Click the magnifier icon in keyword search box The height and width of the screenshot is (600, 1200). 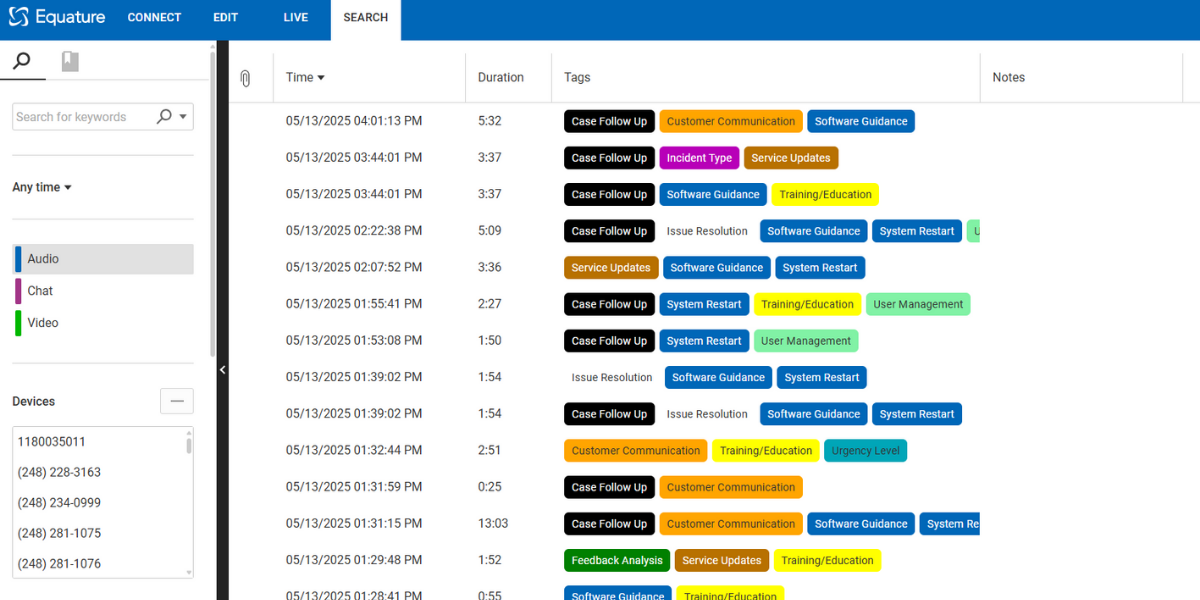(164, 117)
